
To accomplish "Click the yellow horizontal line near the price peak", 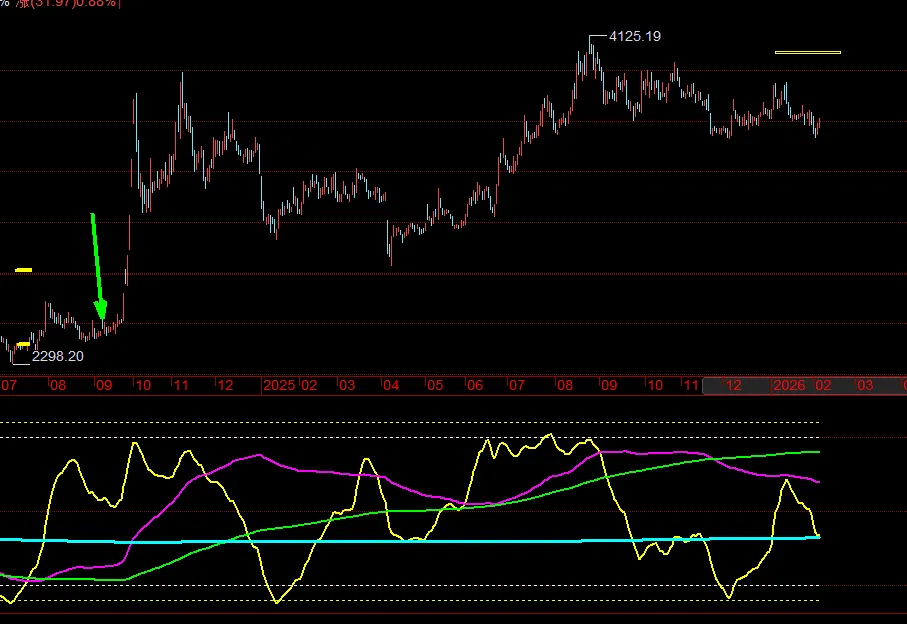I will click(808, 53).
